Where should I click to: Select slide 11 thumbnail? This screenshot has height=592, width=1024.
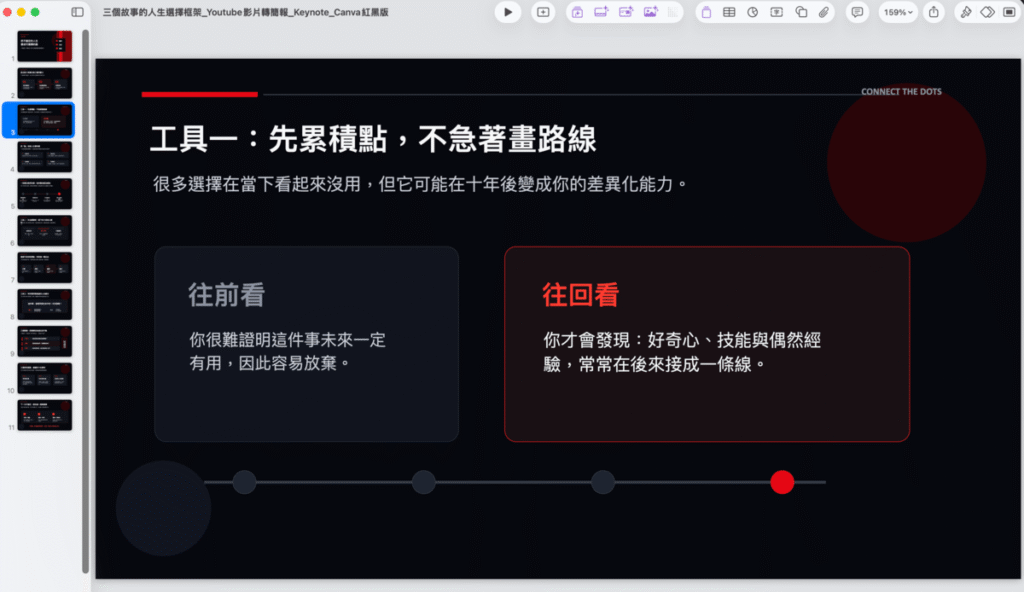pos(44,415)
